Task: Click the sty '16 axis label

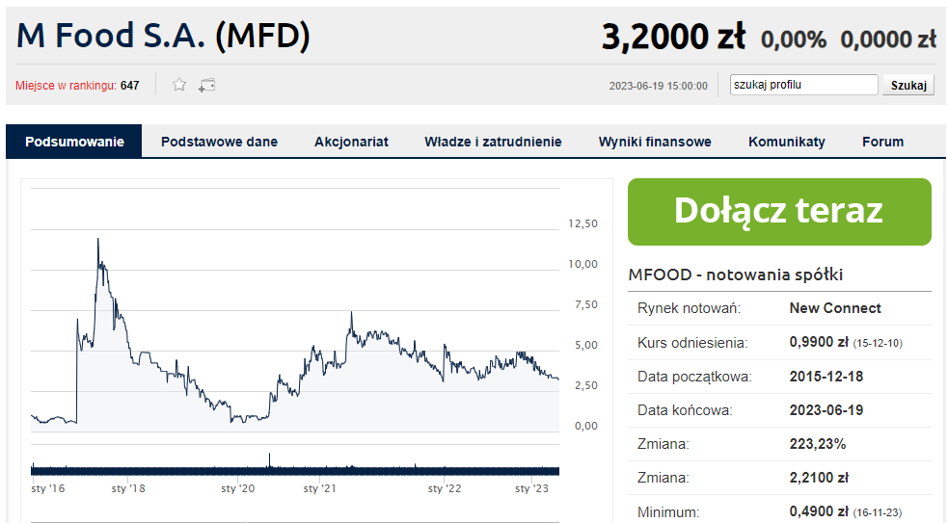Action: pos(48,488)
